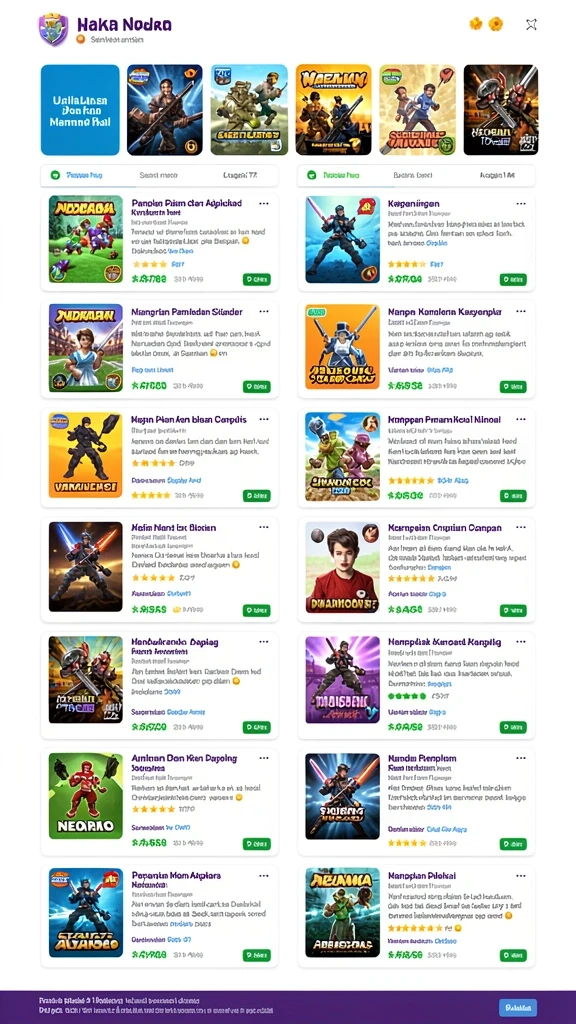This screenshot has height=1024, width=576.
Task: Open the NEORAO red robot game thumbnail
Action: [86, 795]
